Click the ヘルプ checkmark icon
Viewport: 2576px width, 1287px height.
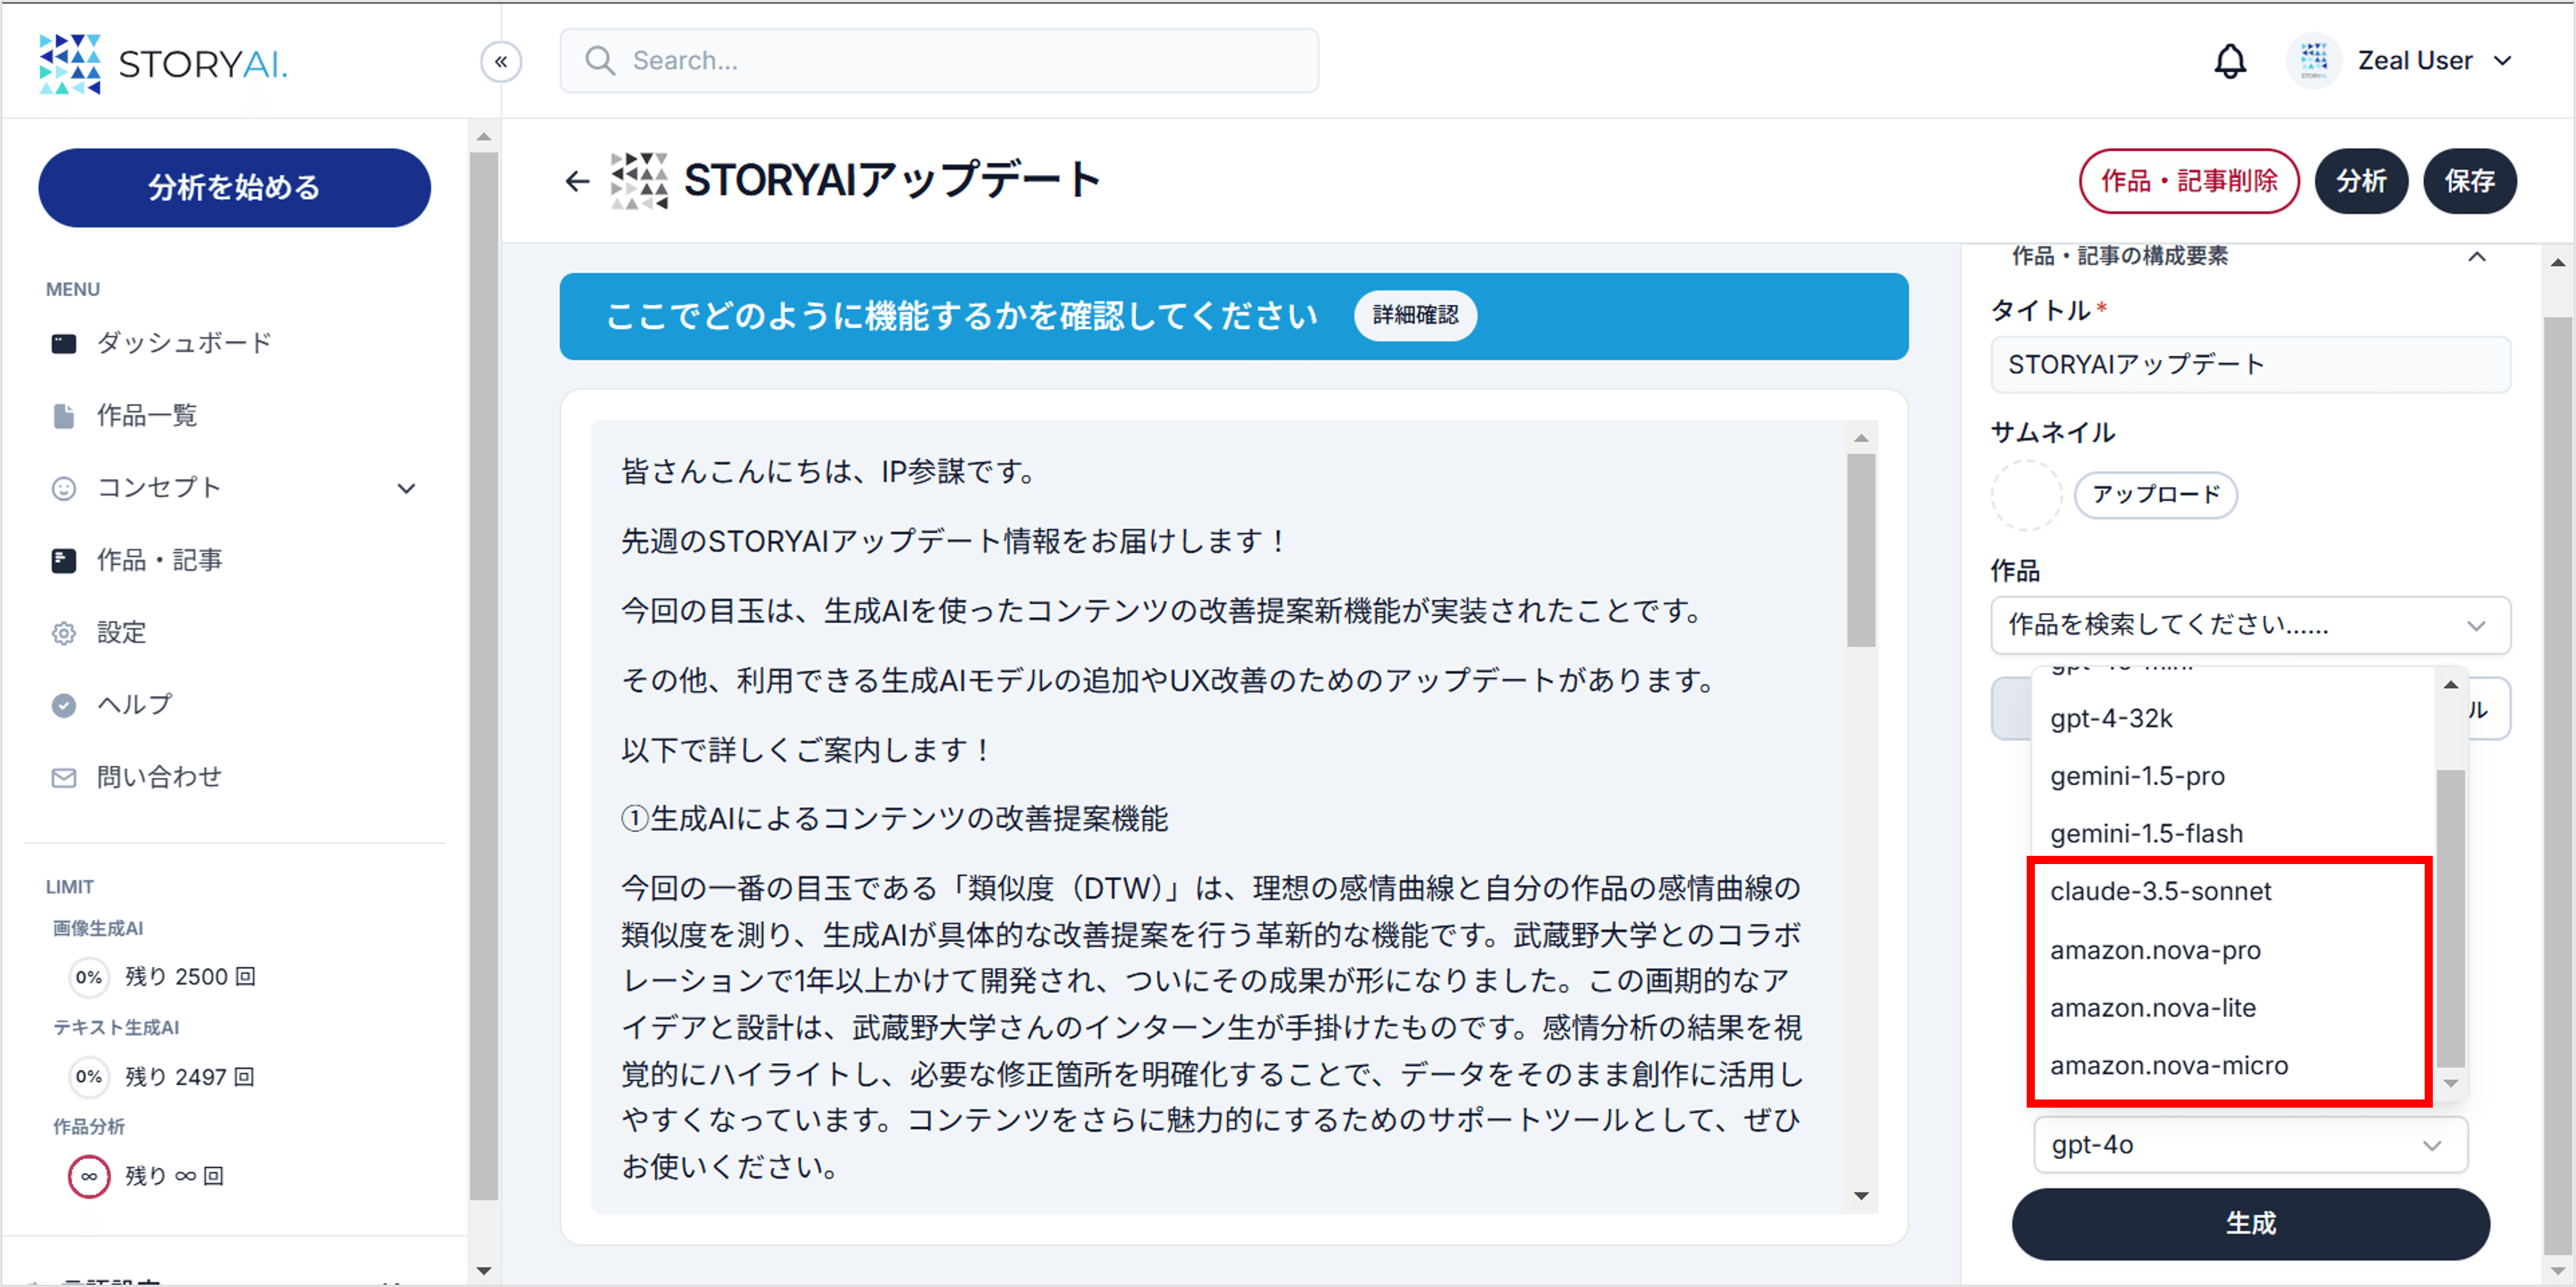coord(63,706)
